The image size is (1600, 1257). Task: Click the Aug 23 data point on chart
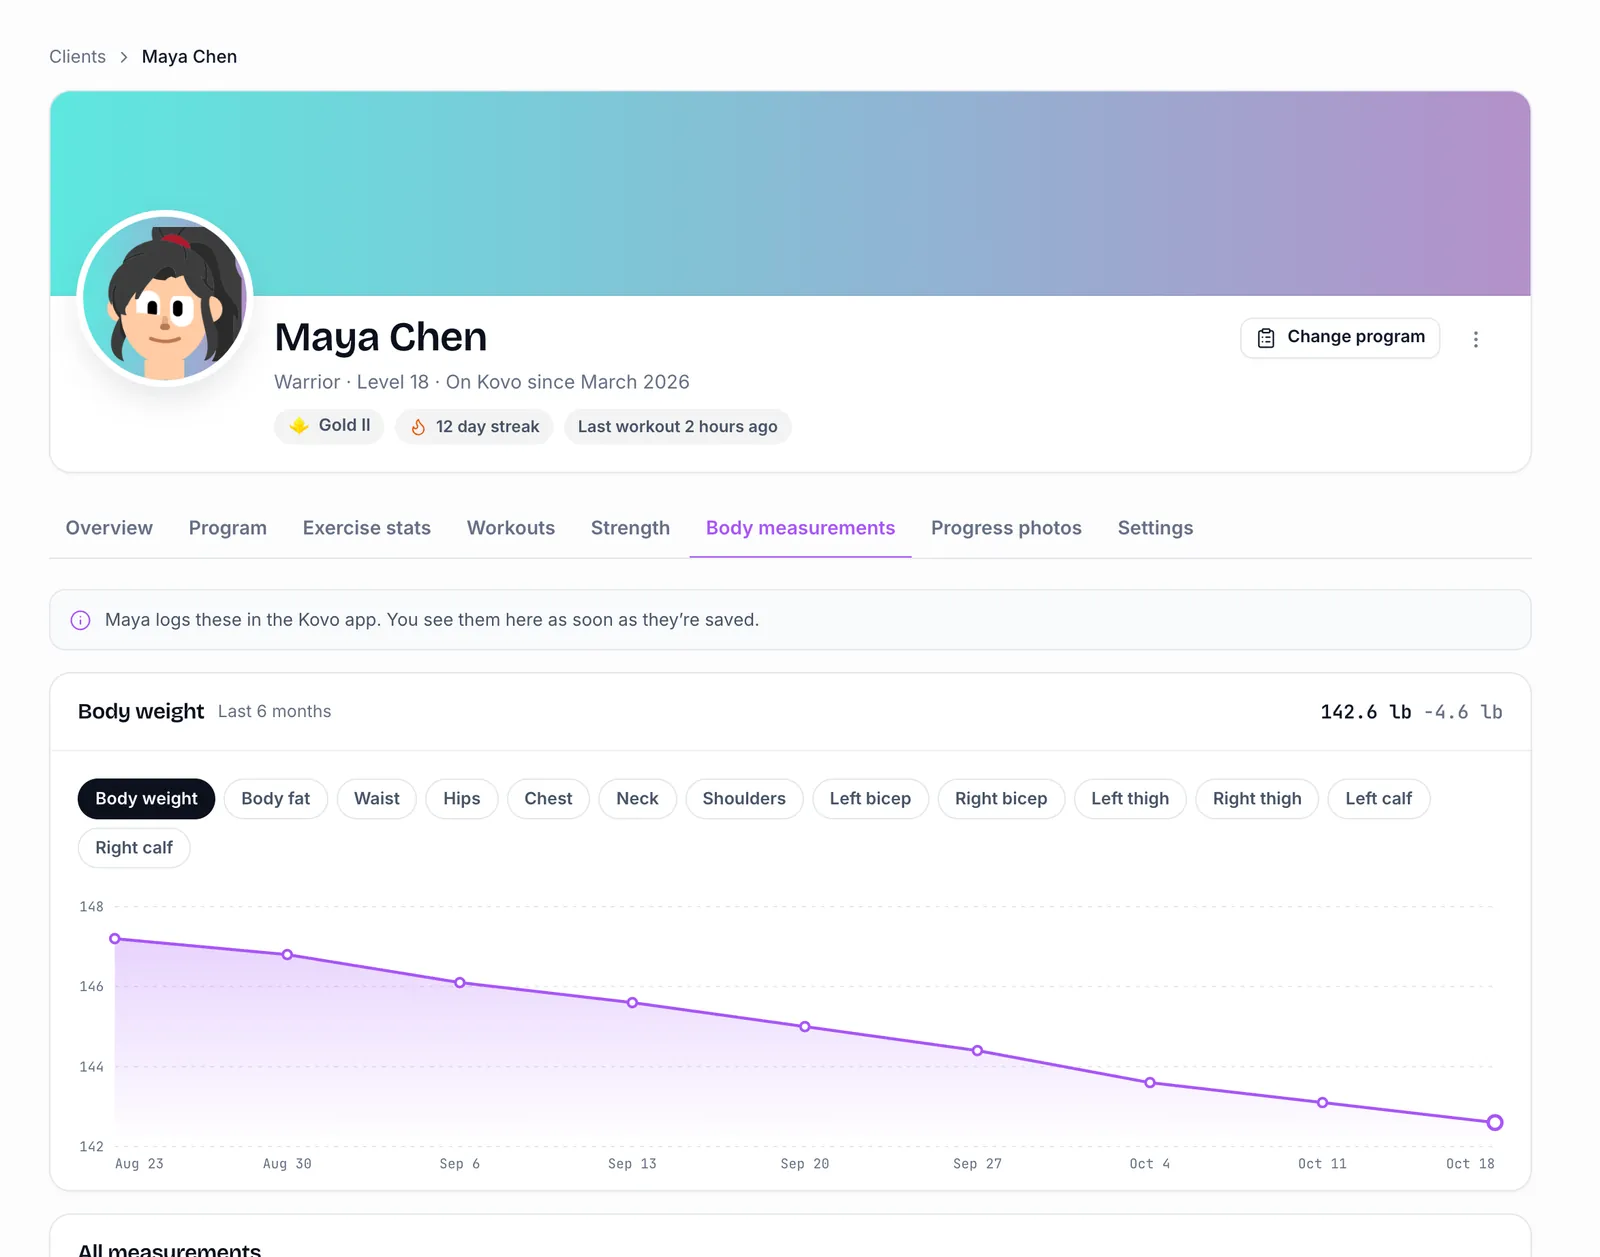[115, 939]
